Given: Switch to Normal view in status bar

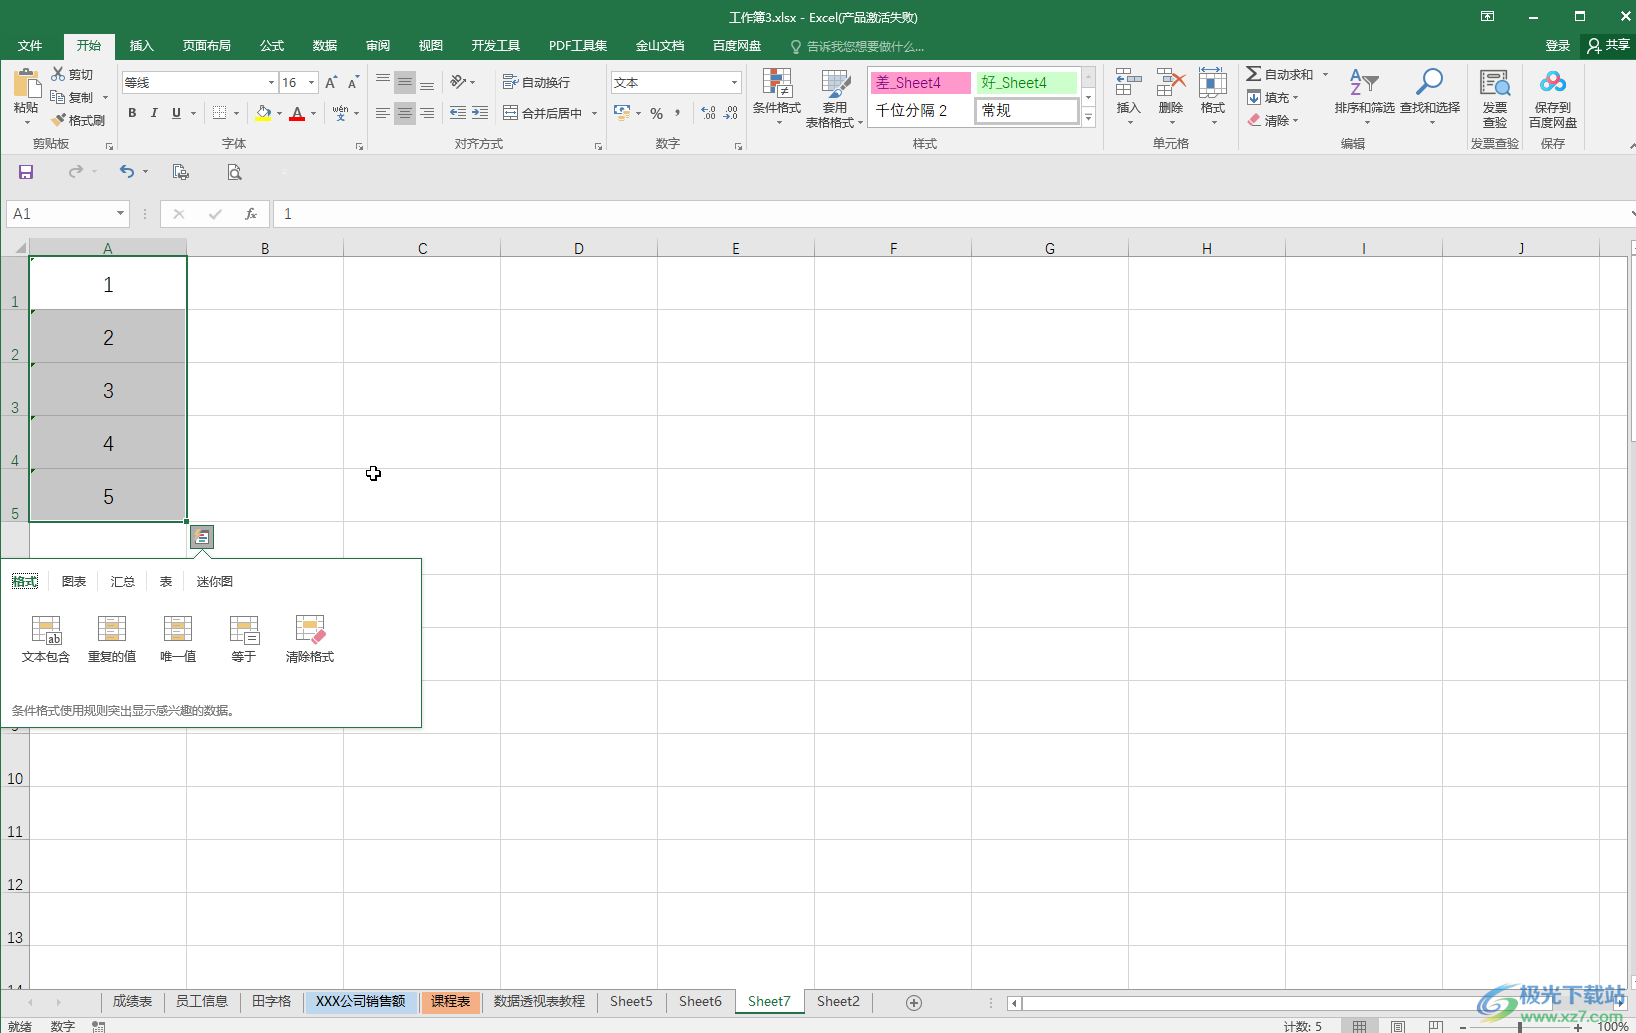Looking at the screenshot, I should coord(1359,1026).
